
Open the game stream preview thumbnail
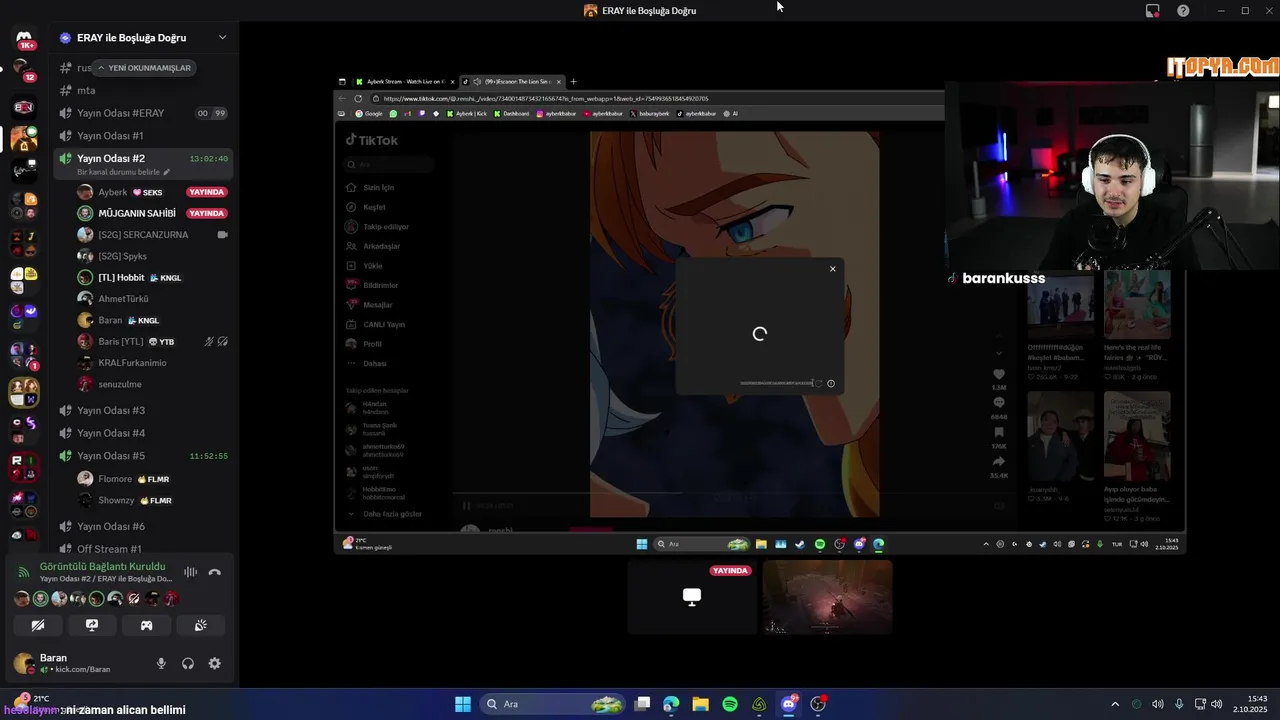pos(827,597)
